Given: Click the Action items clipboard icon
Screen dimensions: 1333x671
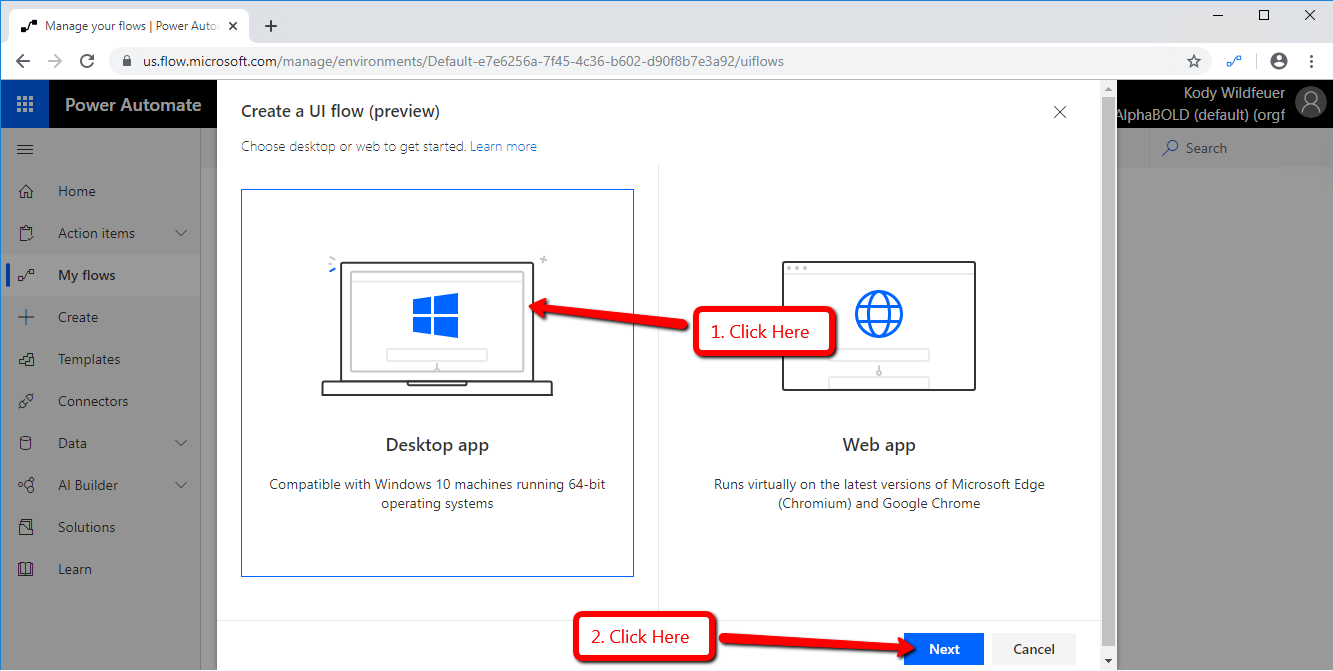Looking at the screenshot, I should (x=26, y=233).
